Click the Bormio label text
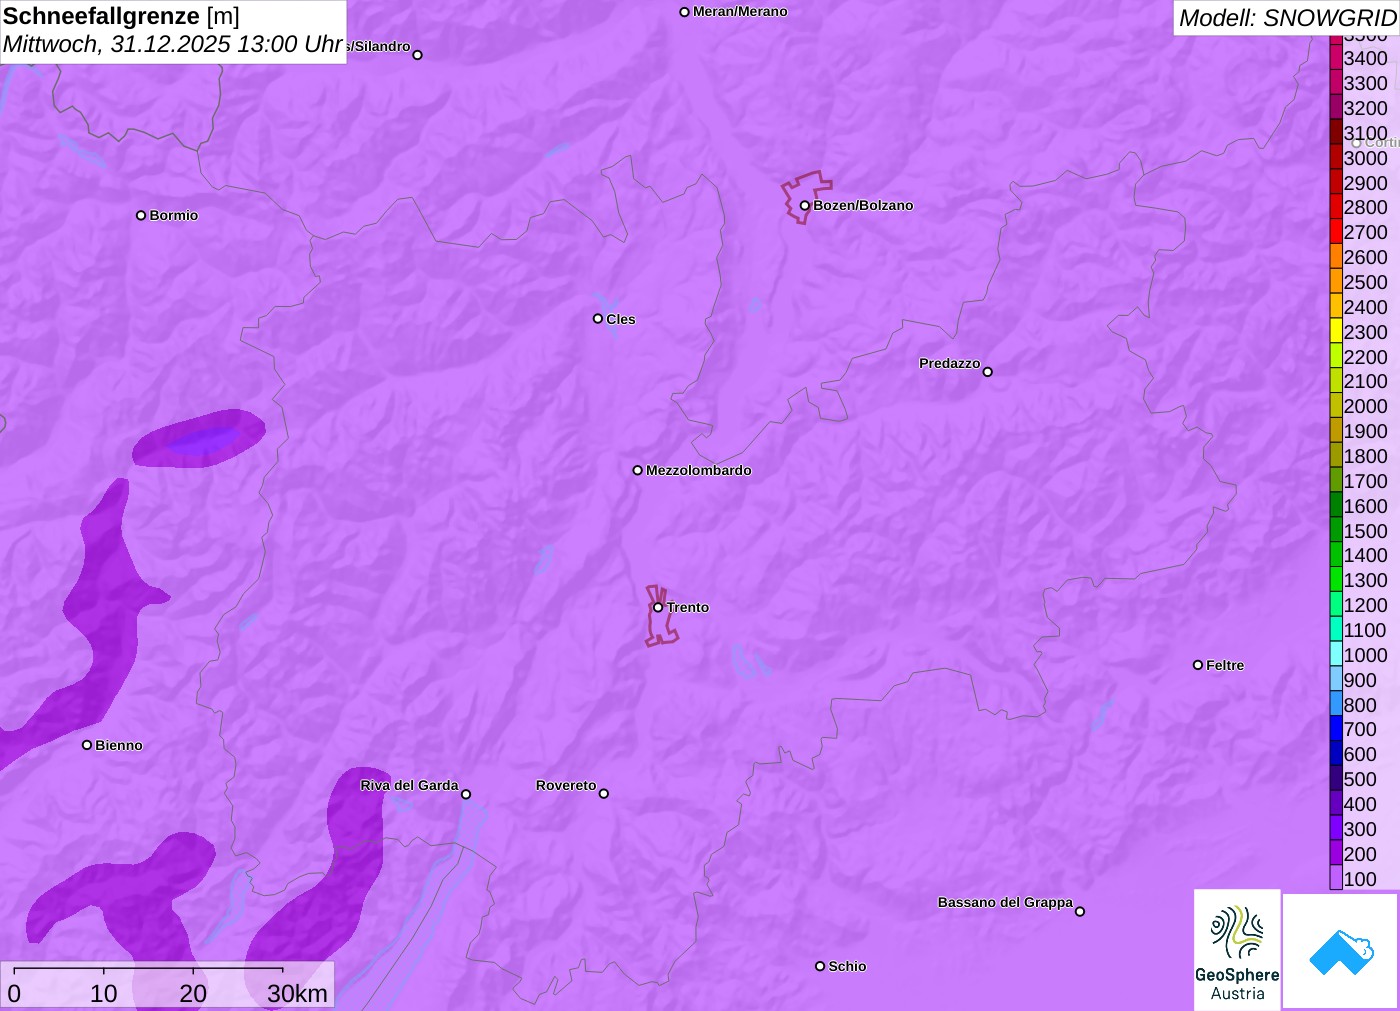The image size is (1400, 1011). pos(174,215)
